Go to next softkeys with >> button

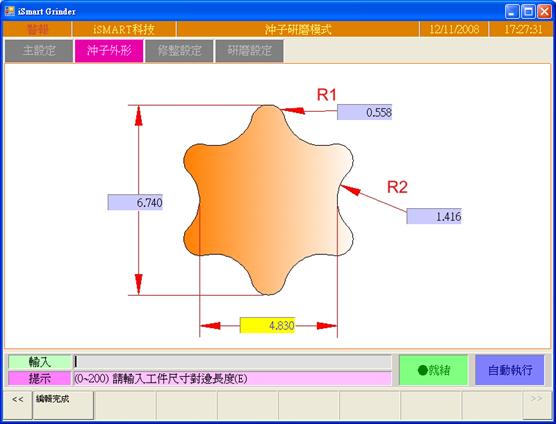tap(536, 405)
